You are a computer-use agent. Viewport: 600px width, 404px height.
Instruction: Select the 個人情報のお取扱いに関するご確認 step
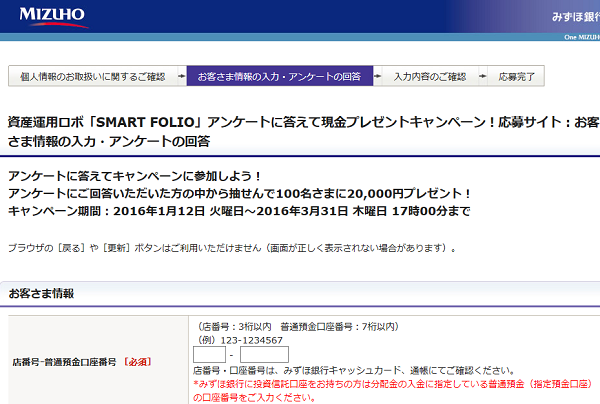93,77
